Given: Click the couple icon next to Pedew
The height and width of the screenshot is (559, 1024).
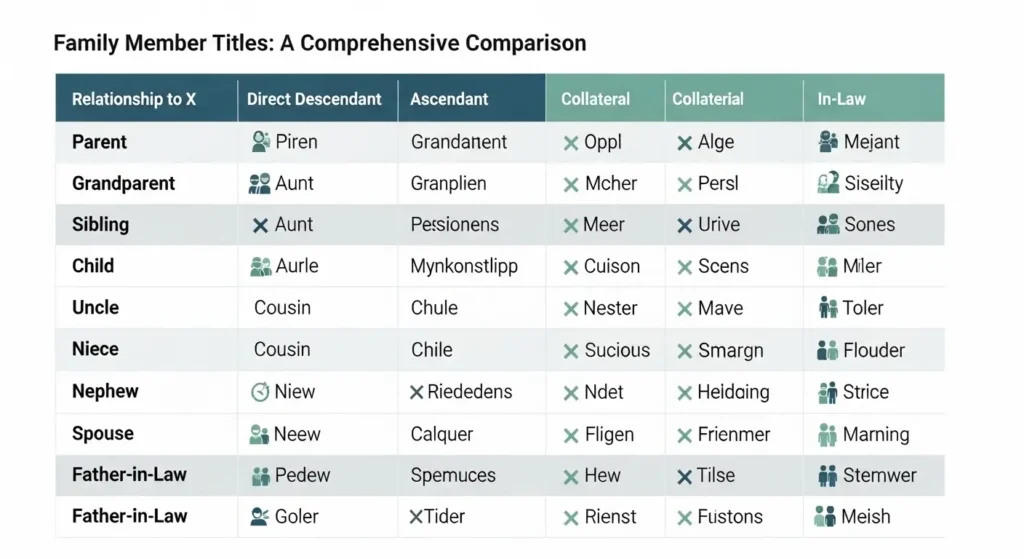Looking at the screenshot, I should click(x=260, y=476).
